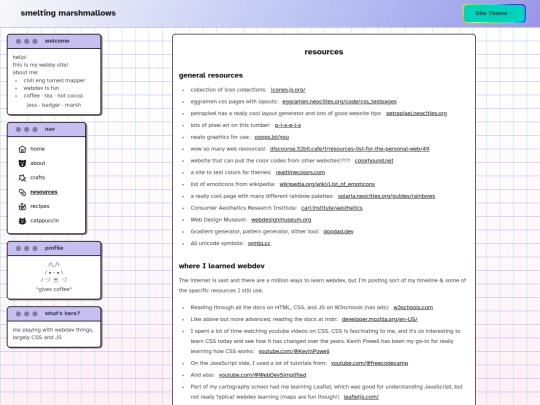Click 'civil eng turned mapper' list item

54,80
